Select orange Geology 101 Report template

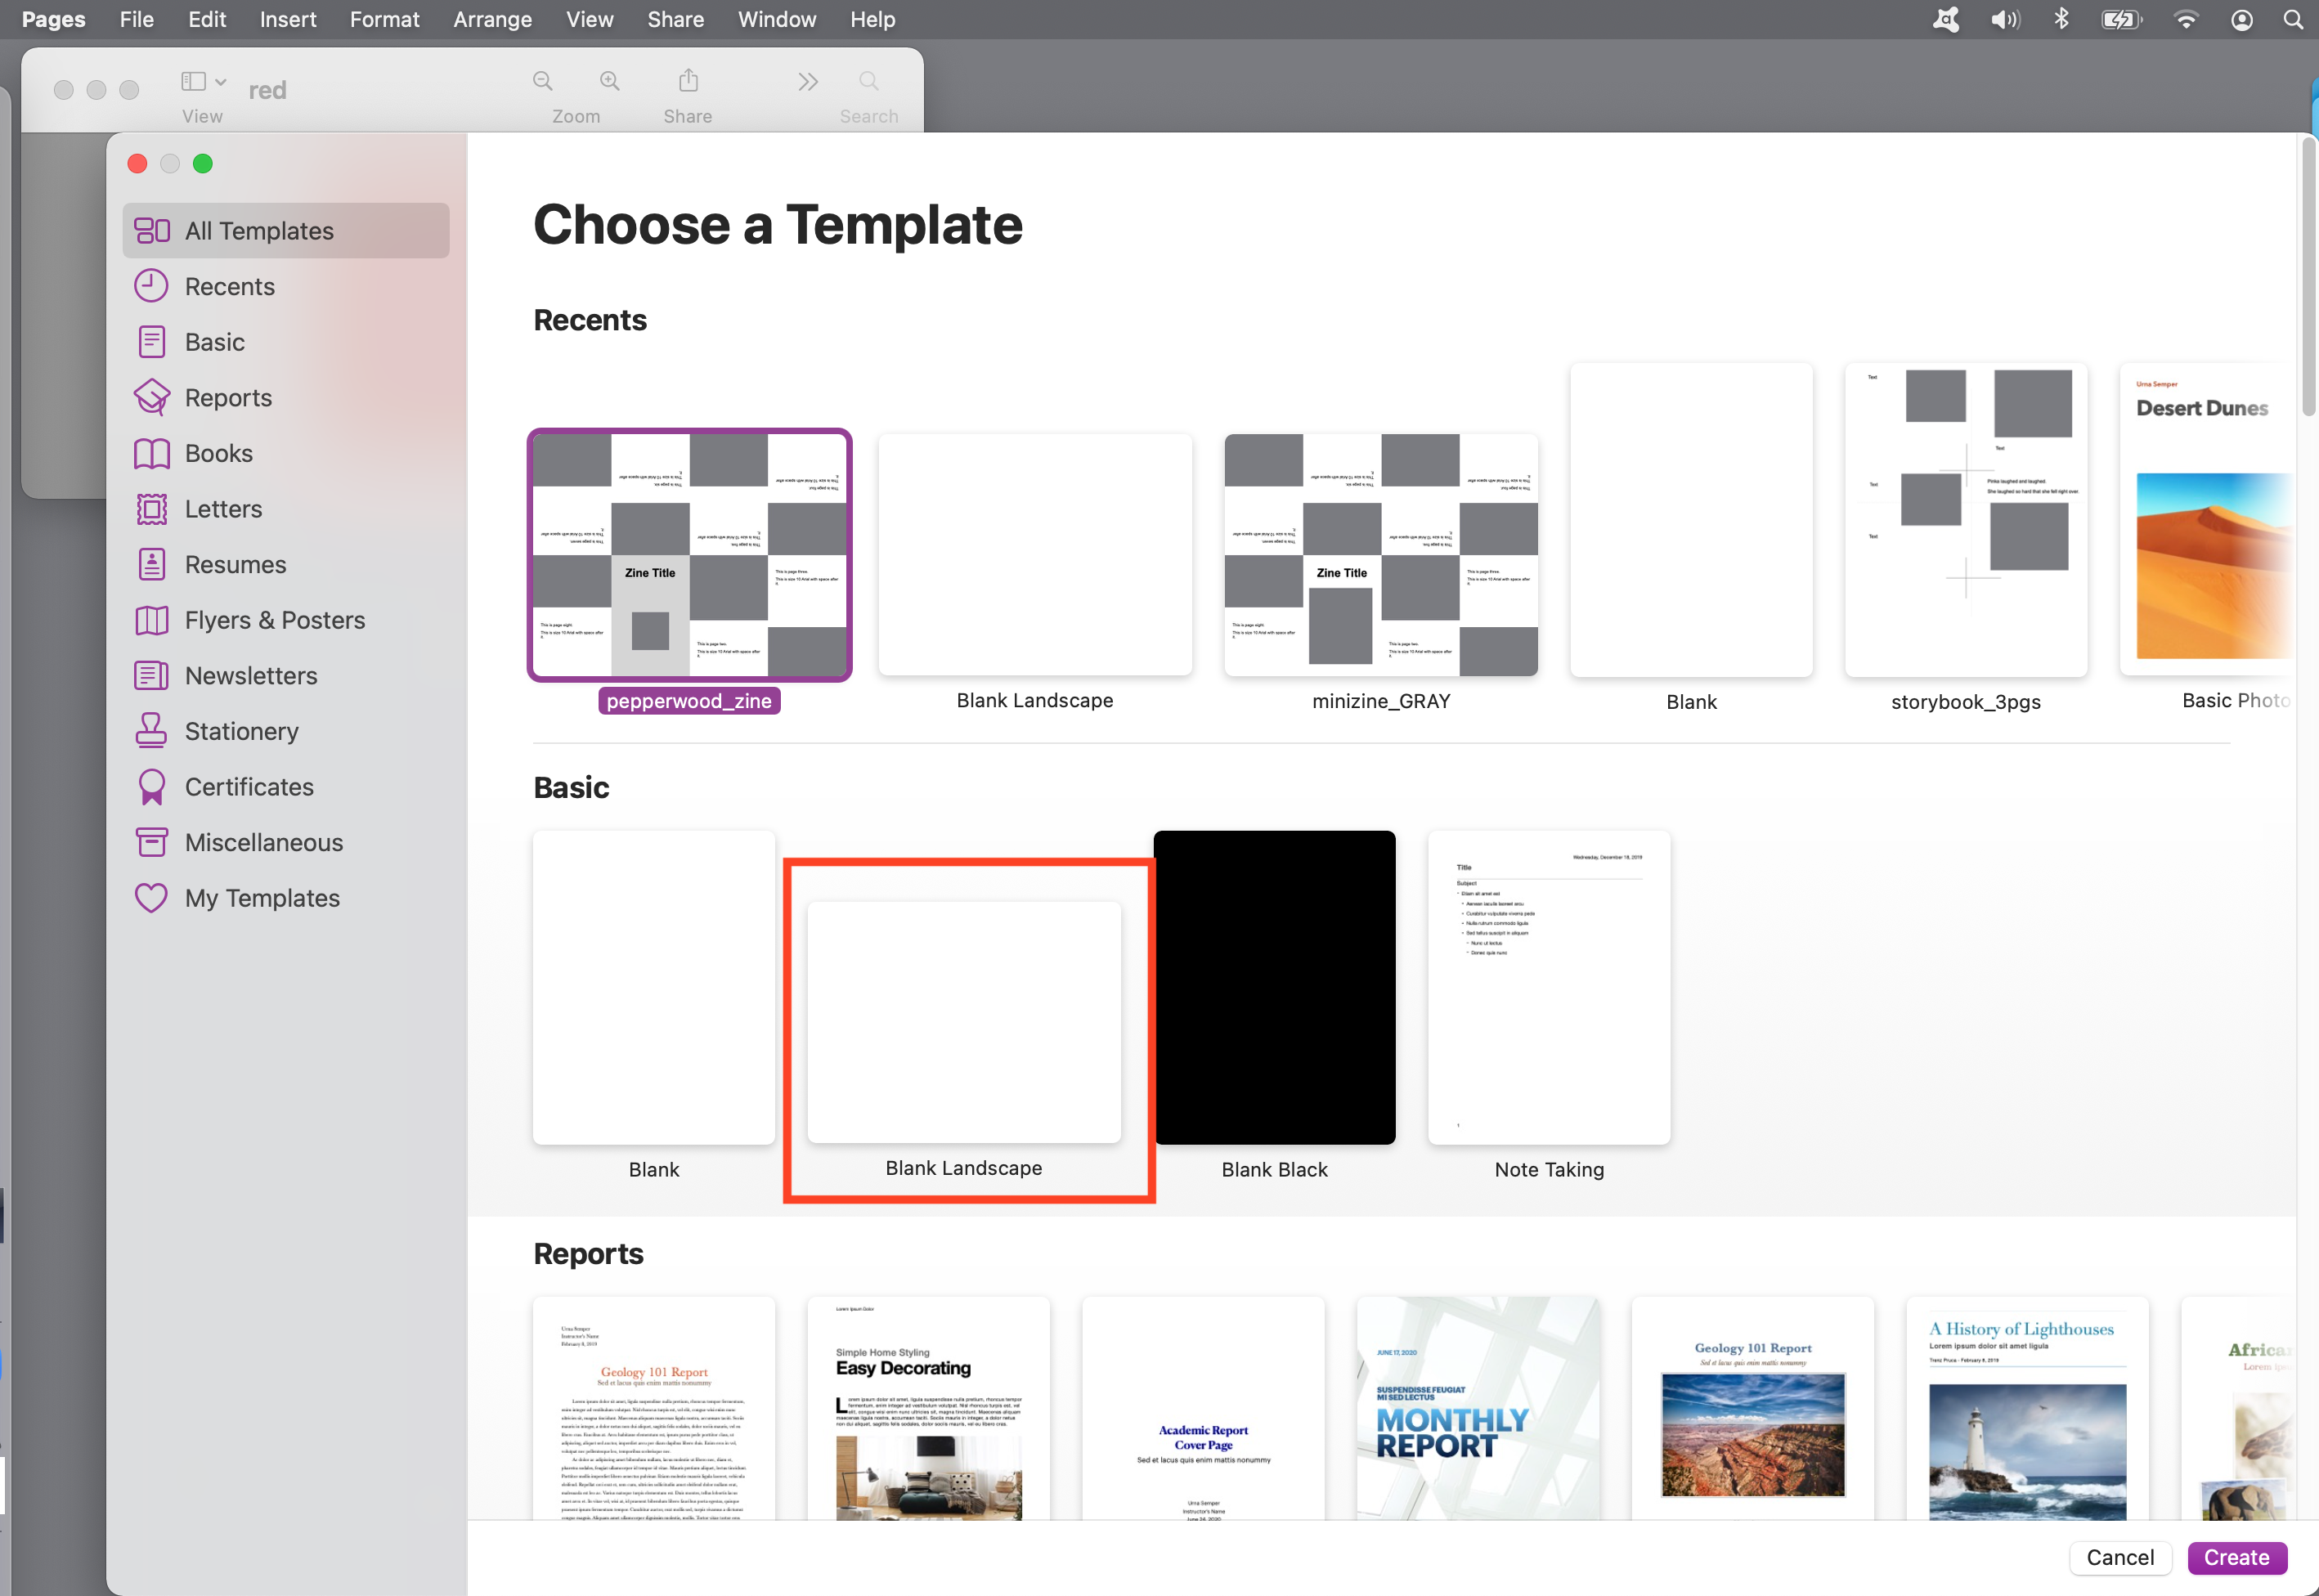(654, 1408)
